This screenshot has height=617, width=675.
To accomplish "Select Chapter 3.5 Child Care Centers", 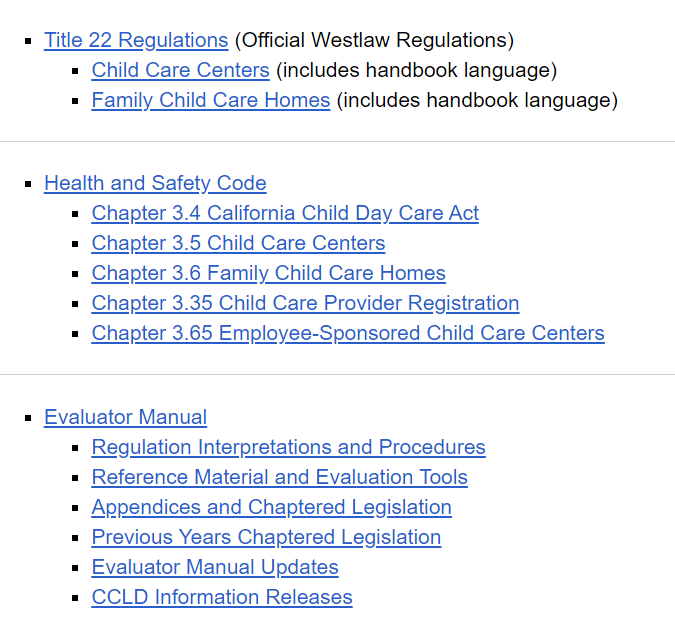I will pos(238,244).
